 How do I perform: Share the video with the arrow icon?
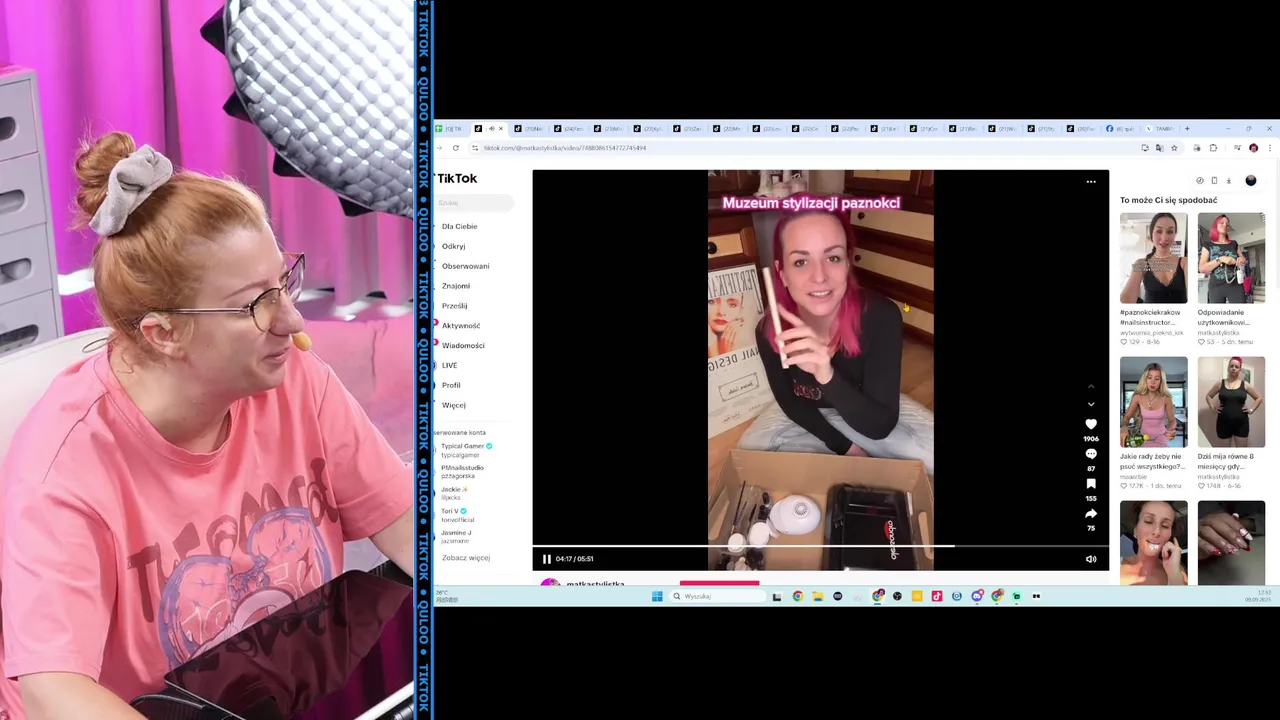[x=1091, y=514]
